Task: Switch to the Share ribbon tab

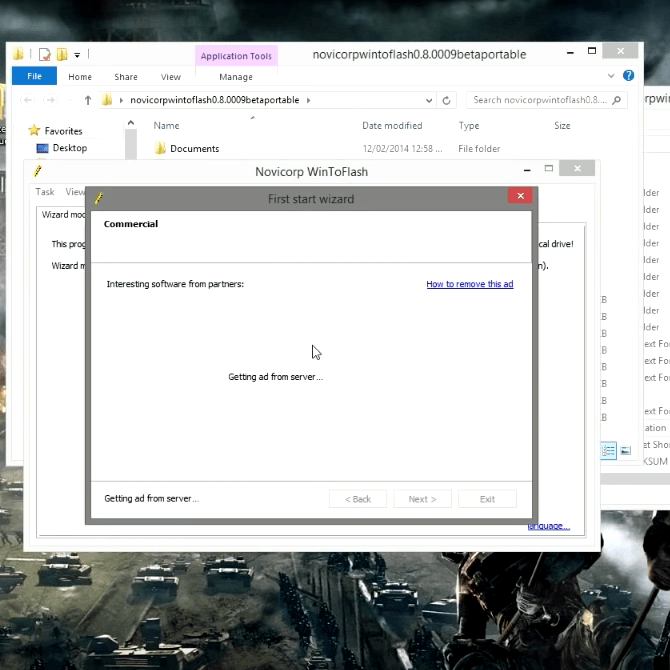Action: pyautogui.click(x=126, y=77)
